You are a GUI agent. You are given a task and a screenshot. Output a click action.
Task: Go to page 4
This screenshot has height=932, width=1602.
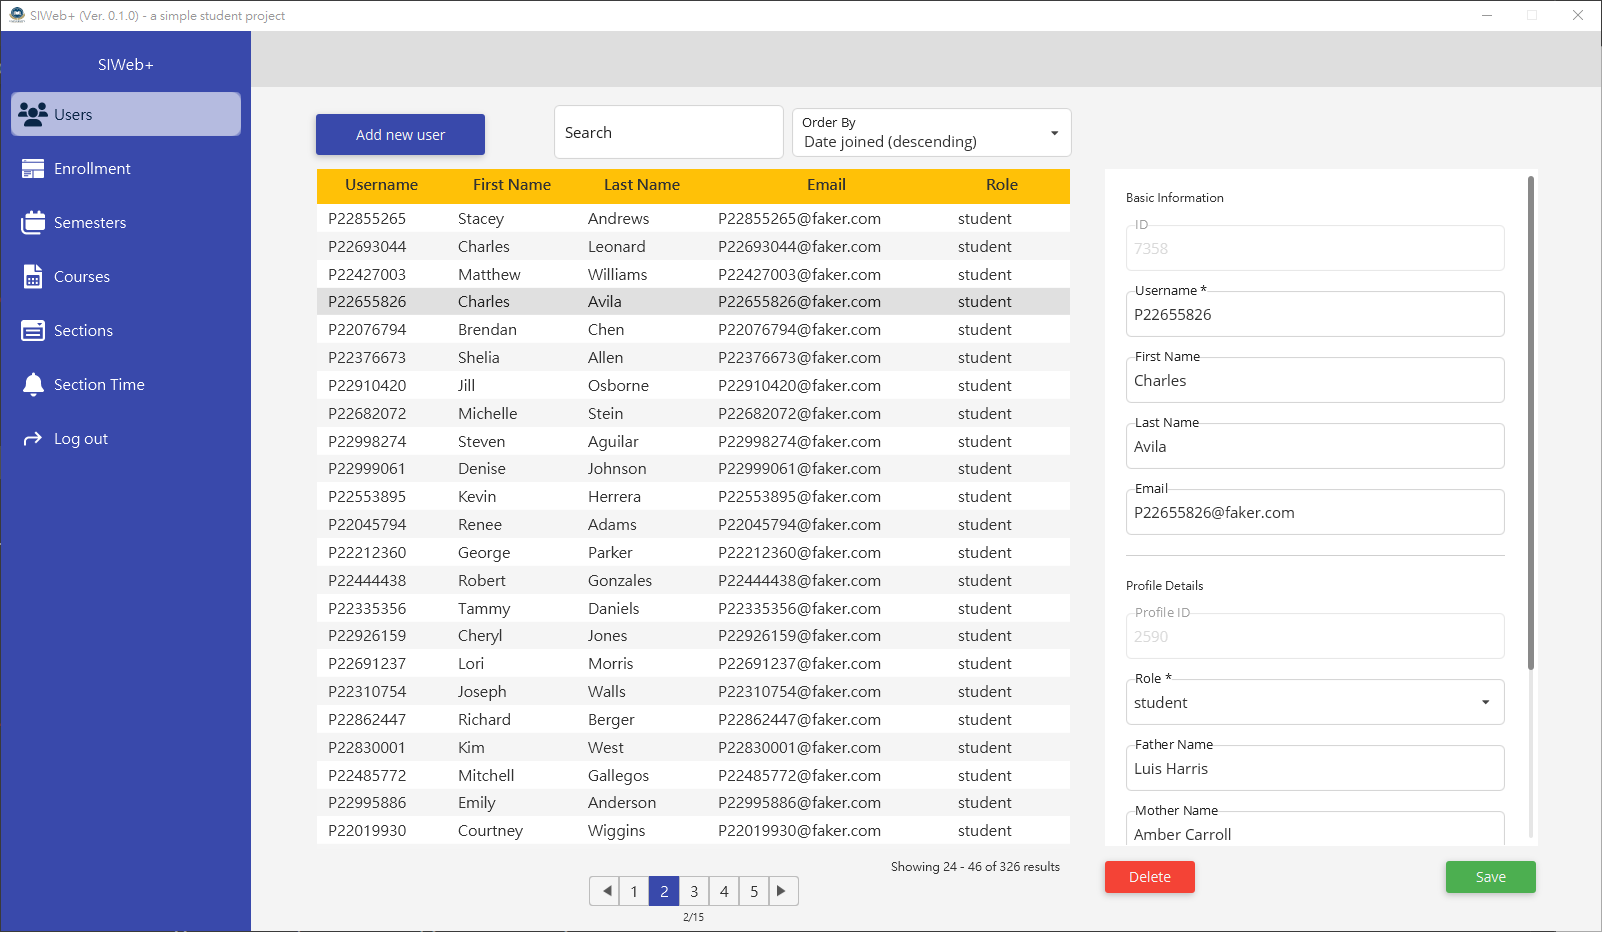(x=724, y=891)
